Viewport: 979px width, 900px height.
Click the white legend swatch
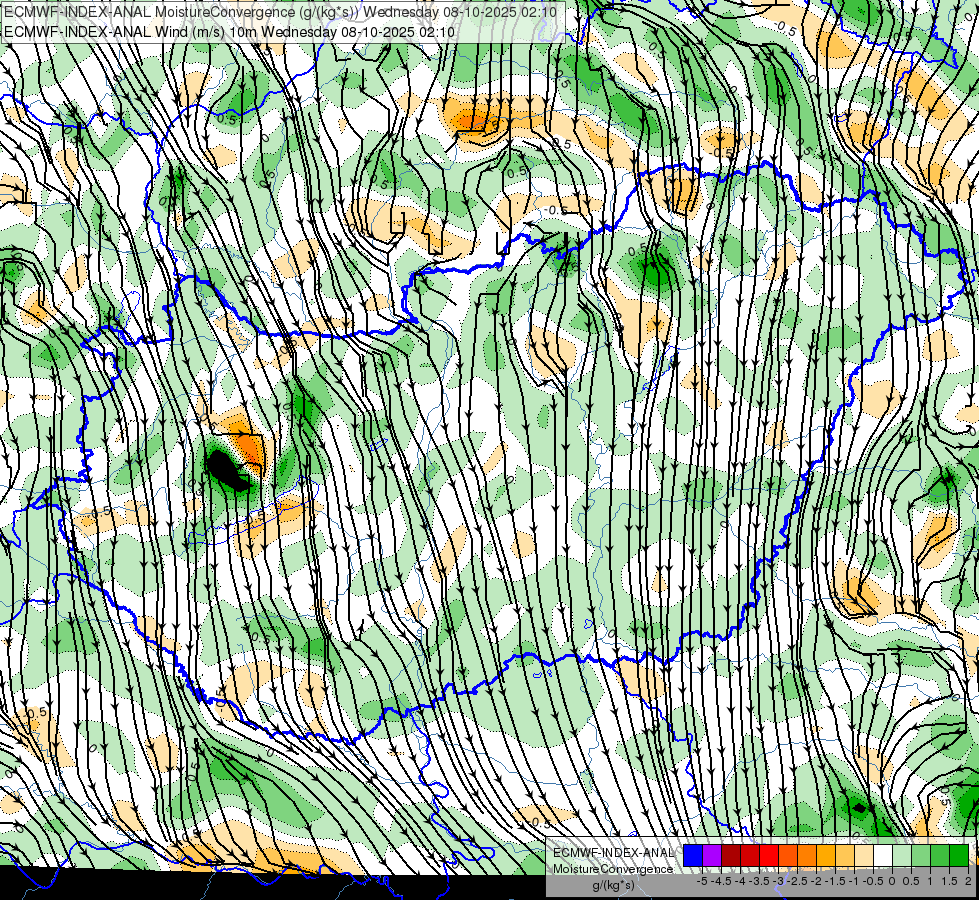(x=883, y=855)
